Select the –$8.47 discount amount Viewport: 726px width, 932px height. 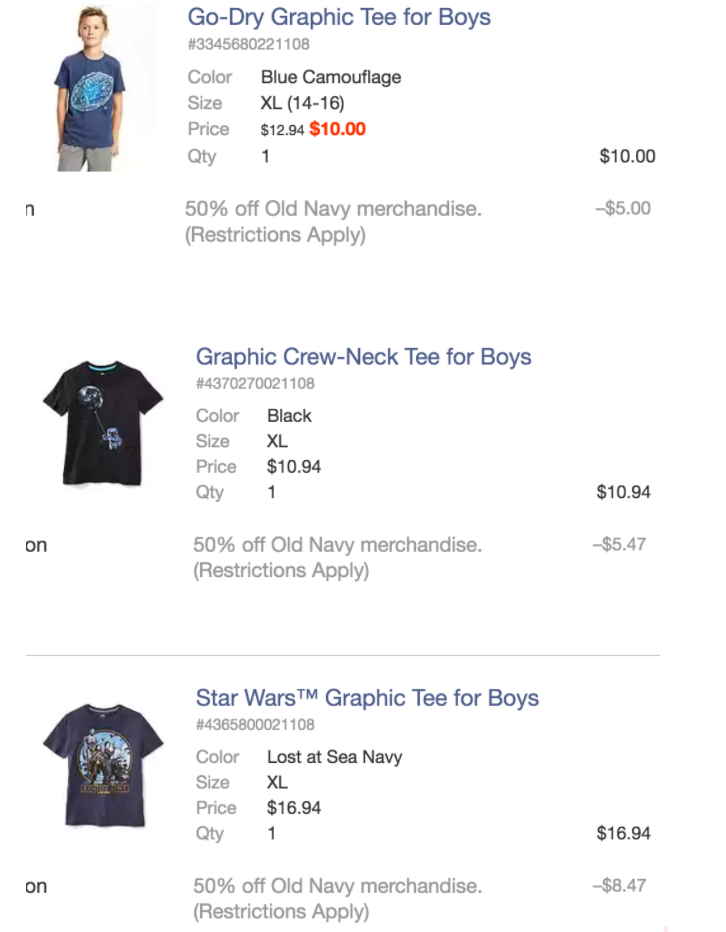pyautogui.click(x=619, y=886)
